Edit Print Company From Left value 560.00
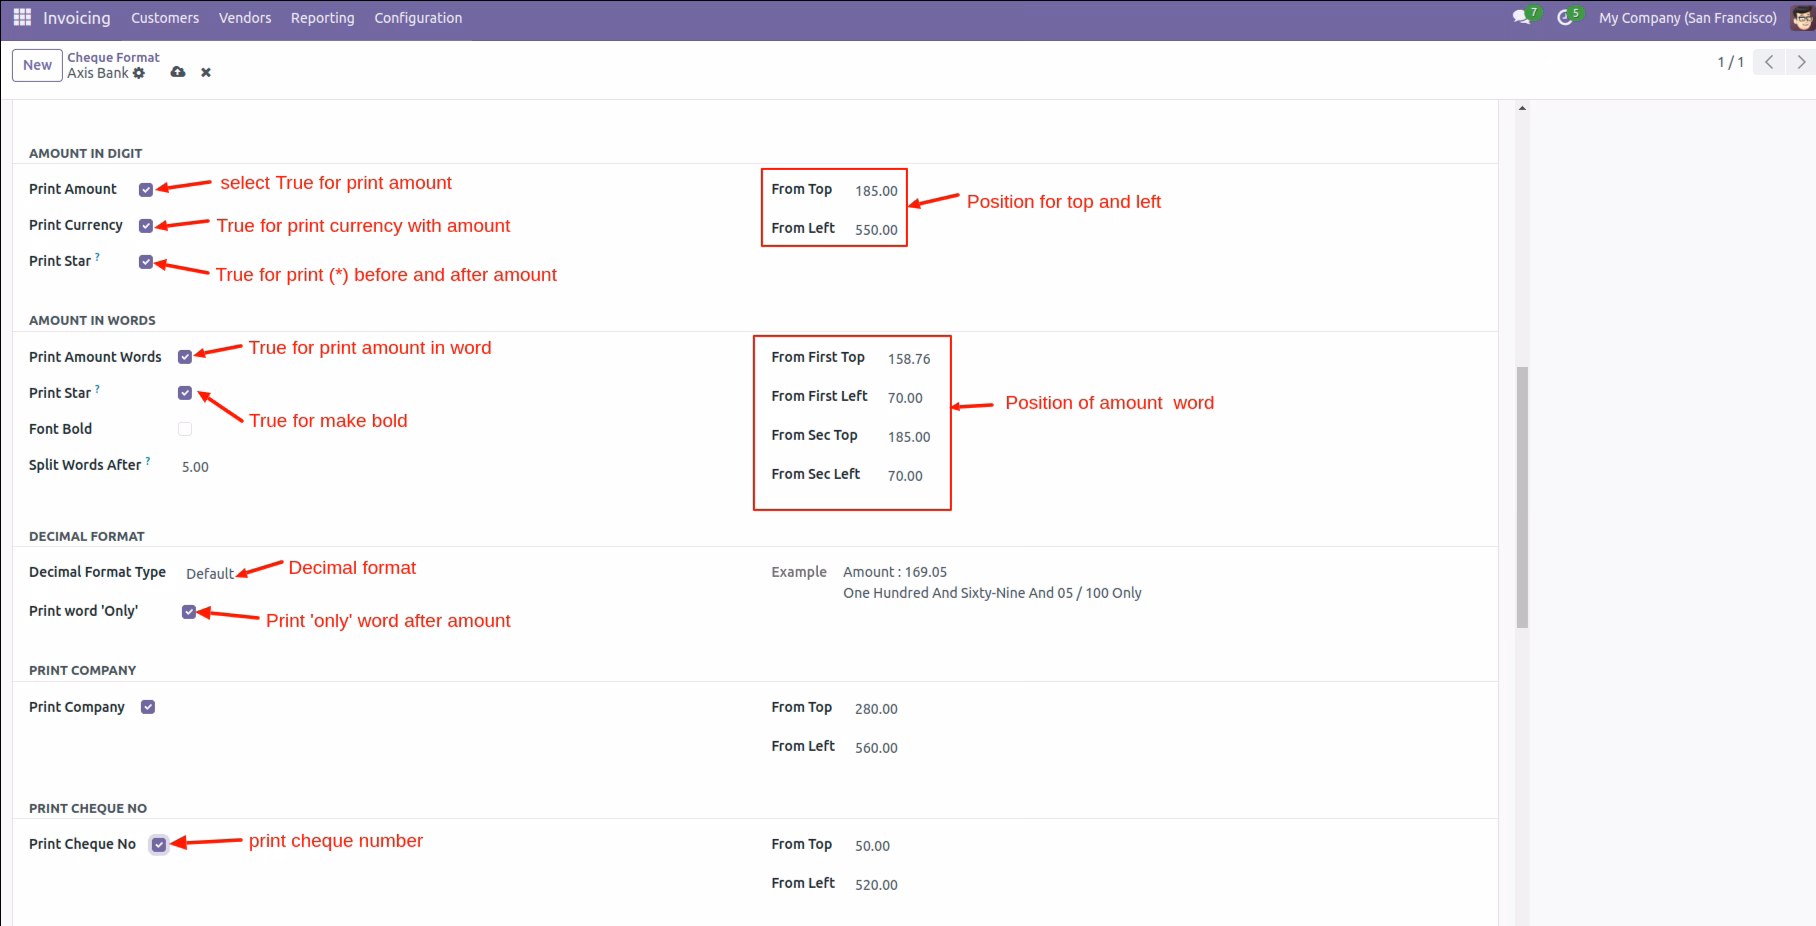1816x926 pixels. [x=877, y=748]
